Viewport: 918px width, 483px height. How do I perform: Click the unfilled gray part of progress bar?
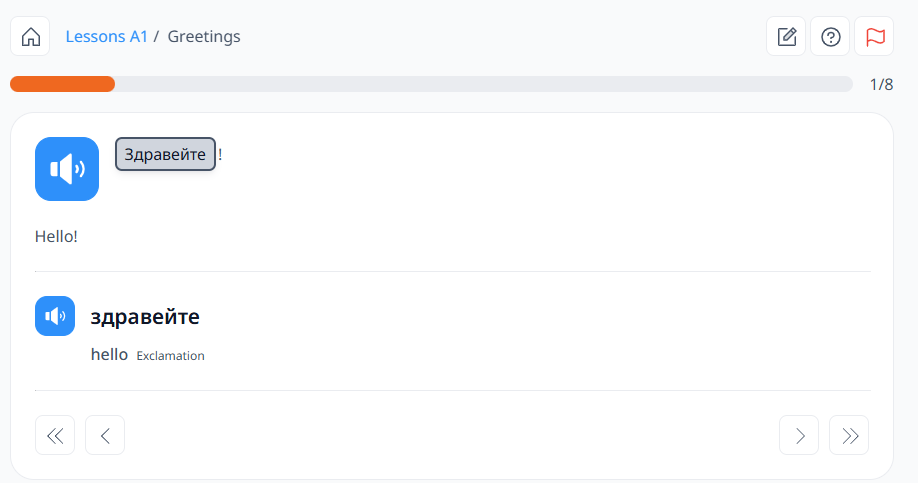click(484, 84)
